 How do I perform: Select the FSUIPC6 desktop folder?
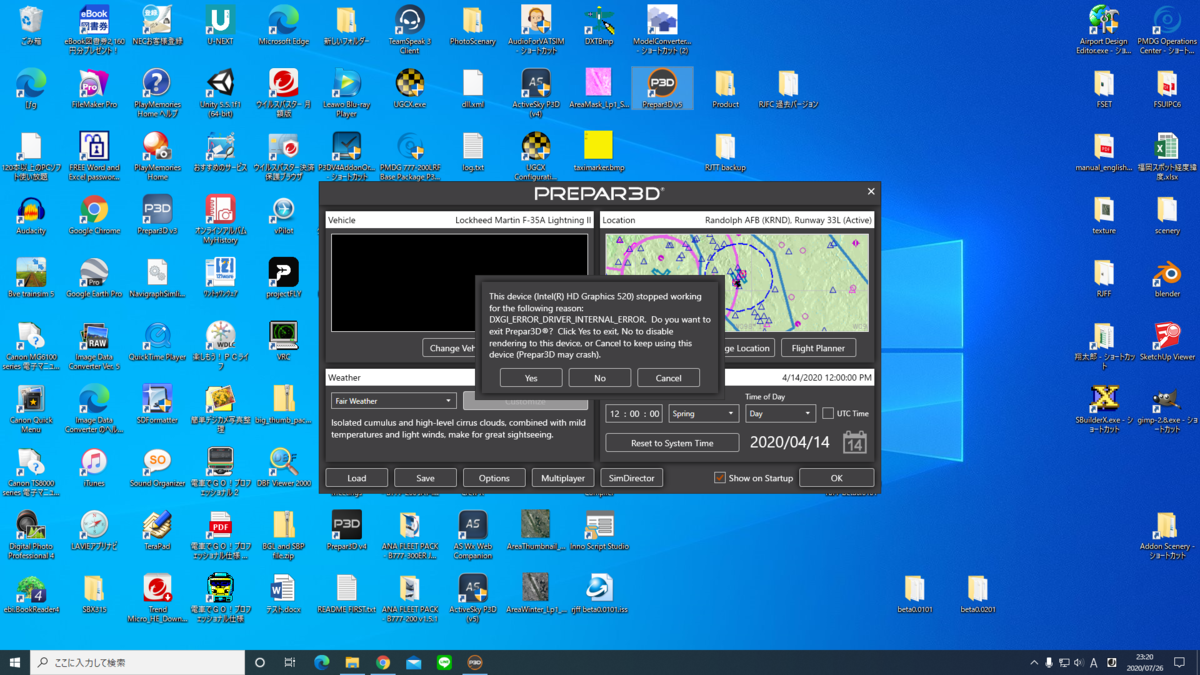pos(1166,89)
